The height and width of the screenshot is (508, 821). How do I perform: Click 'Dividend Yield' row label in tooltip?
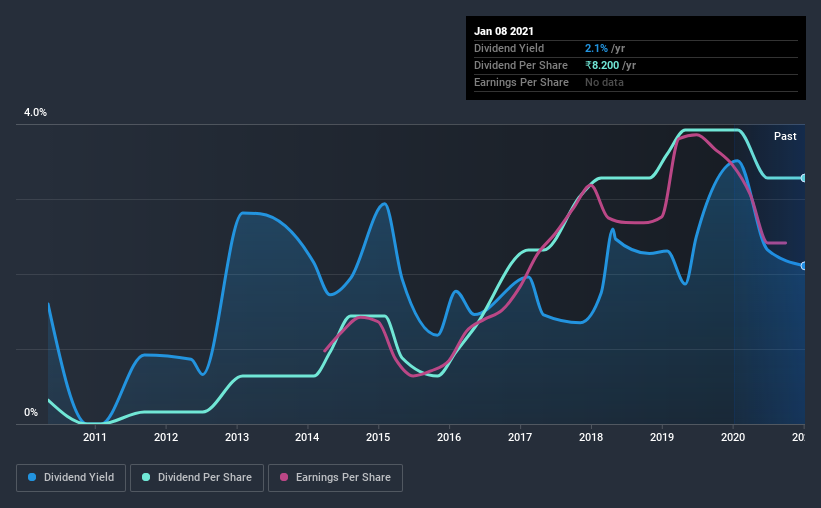pyautogui.click(x=509, y=48)
